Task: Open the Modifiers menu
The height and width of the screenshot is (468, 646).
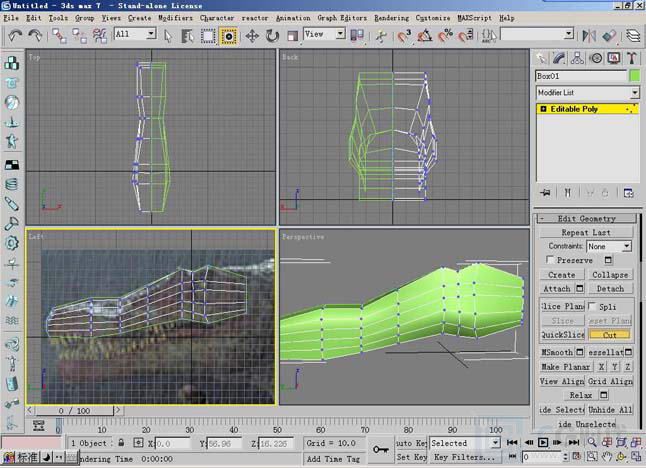Action: coord(175,18)
